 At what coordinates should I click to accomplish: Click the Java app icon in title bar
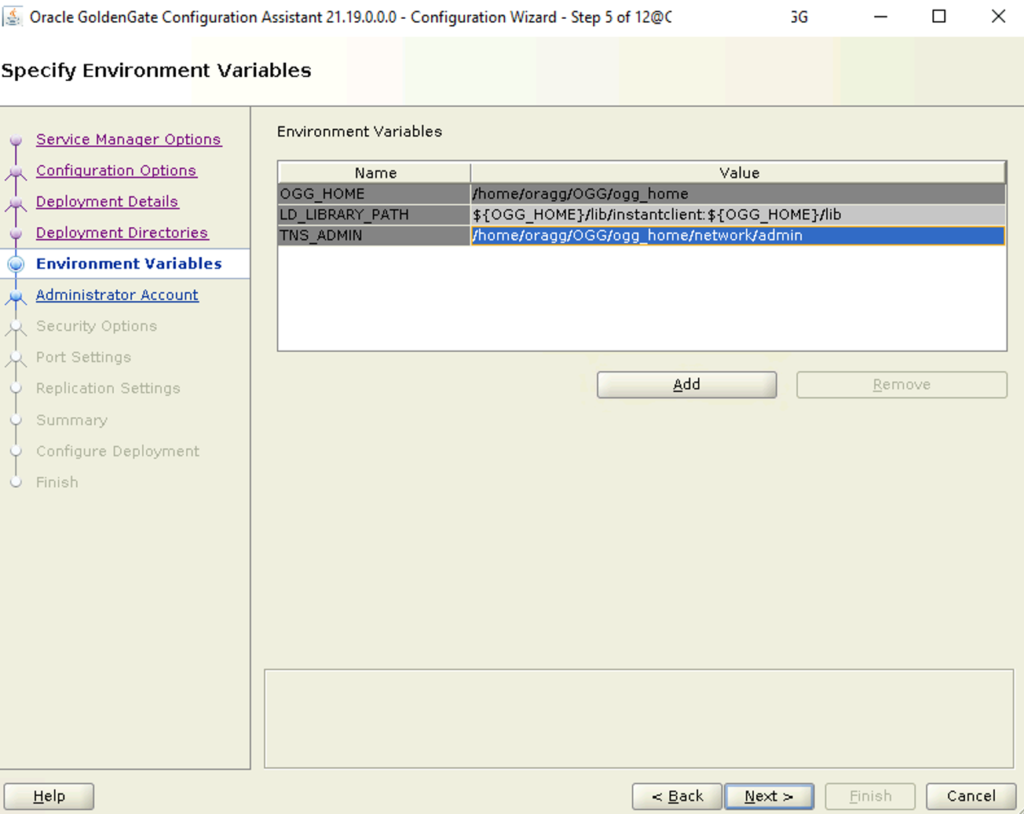click(12, 16)
